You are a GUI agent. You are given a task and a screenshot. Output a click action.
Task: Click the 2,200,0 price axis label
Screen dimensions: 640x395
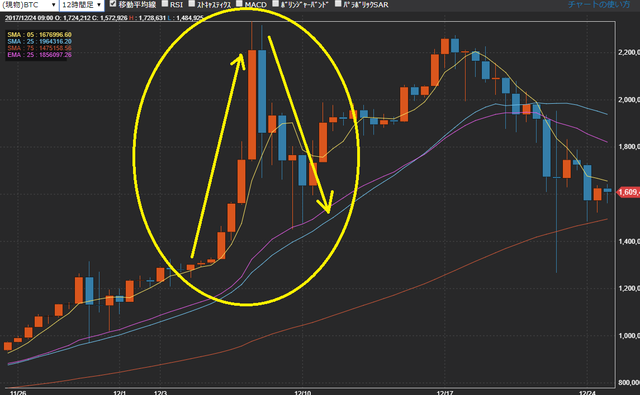629,52
